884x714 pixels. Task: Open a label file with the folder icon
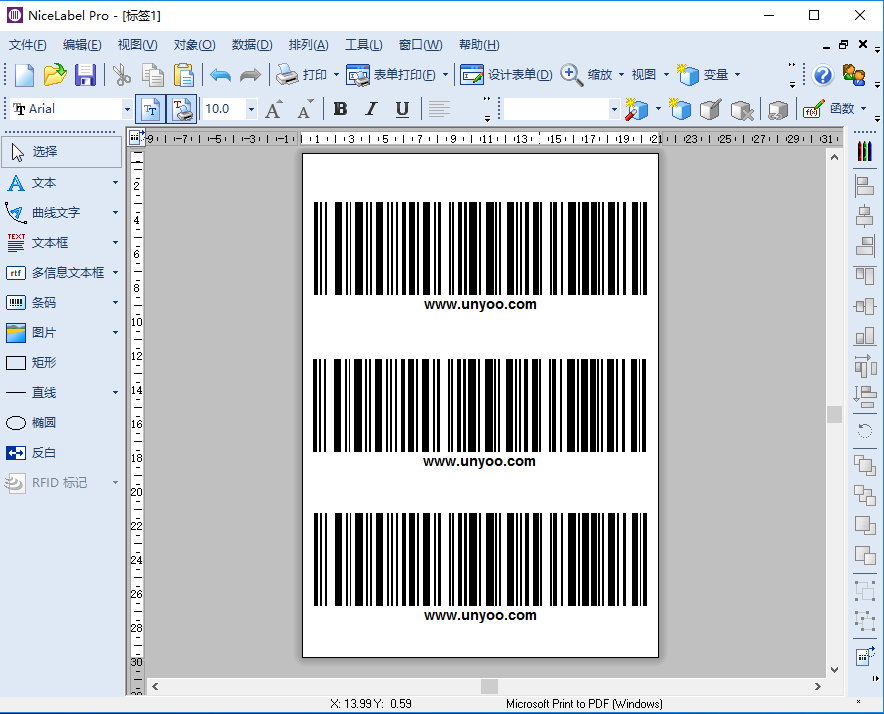coord(55,75)
